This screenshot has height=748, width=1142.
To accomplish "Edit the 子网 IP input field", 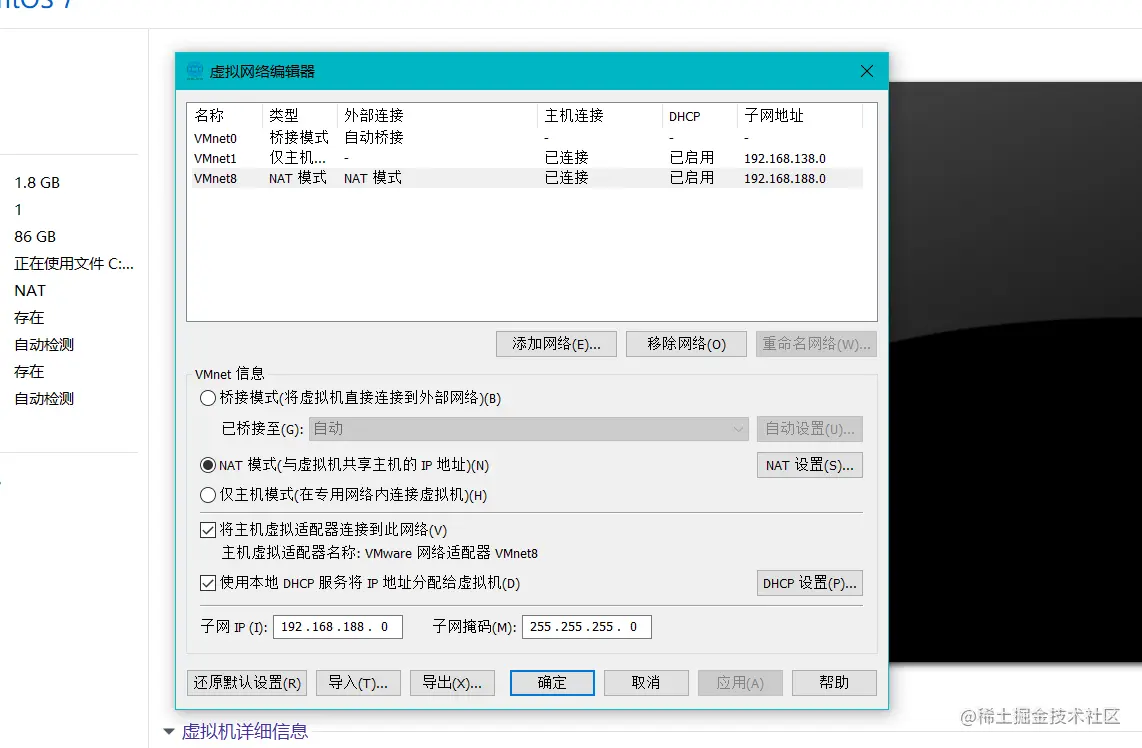I will pyautogui.click(x=338, y=626).
